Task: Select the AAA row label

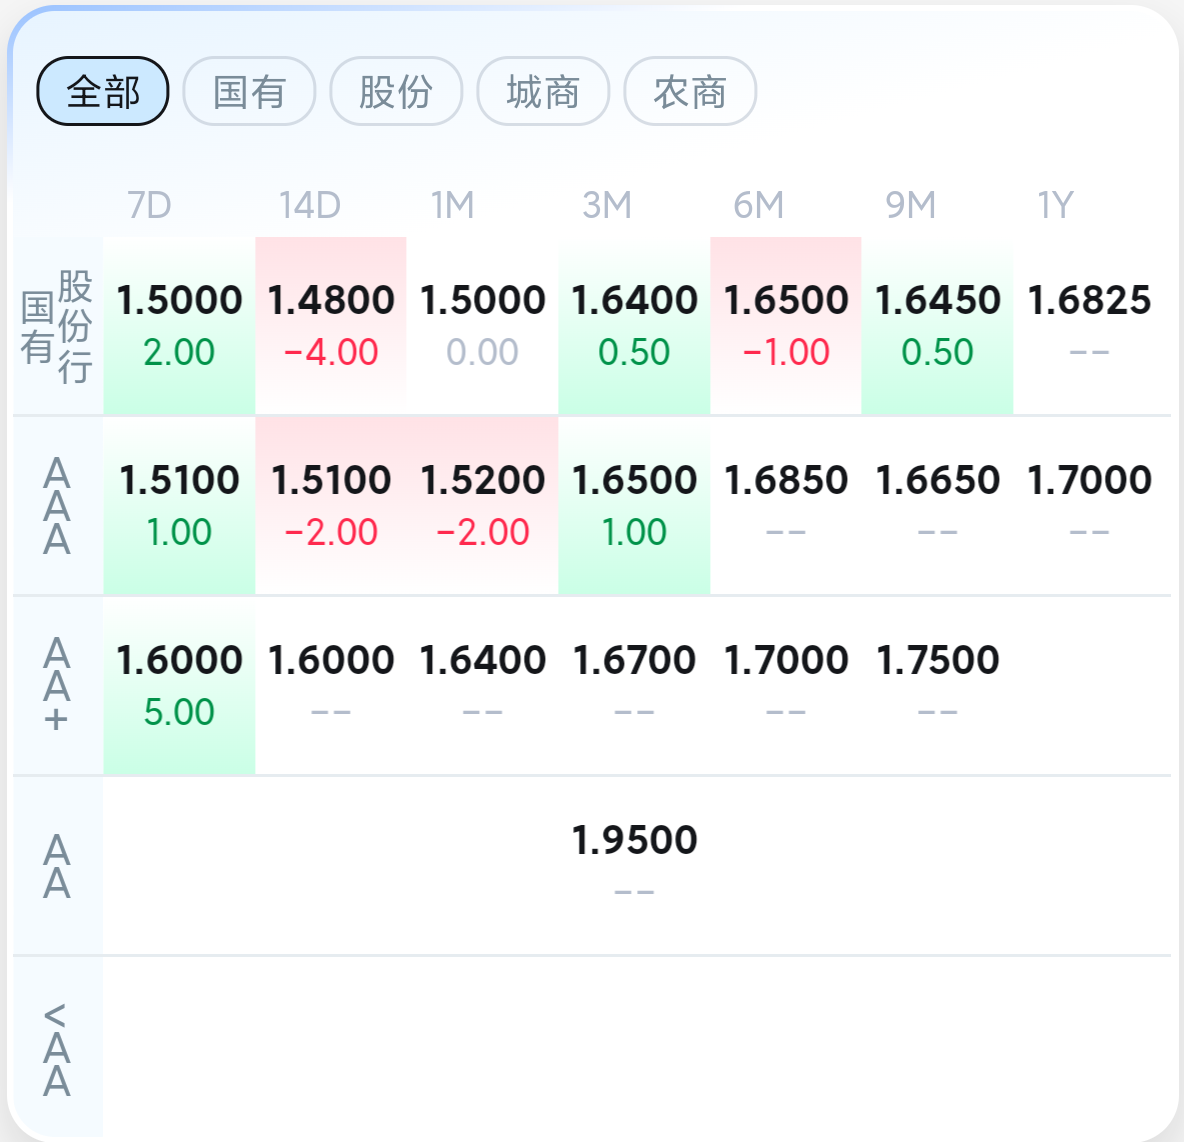Action: coord(57,506)
